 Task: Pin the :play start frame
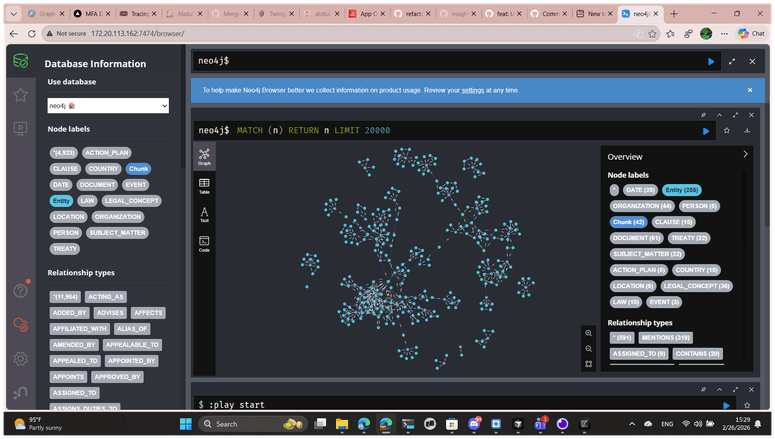[703, 390]
